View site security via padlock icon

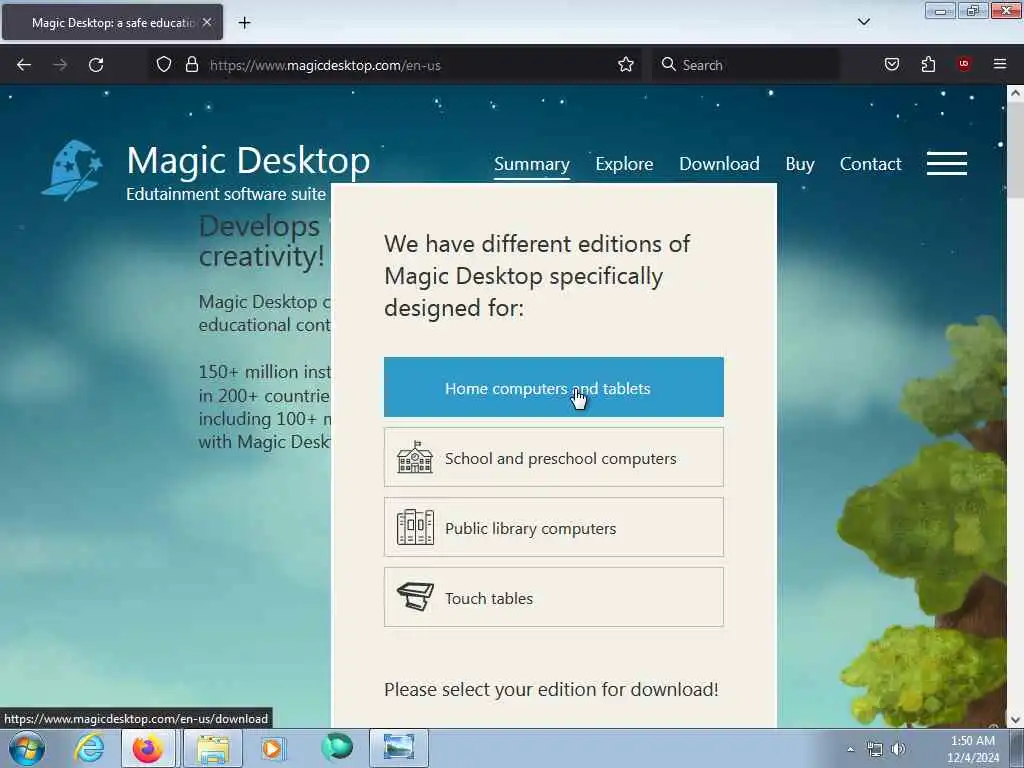click(x=191, y=65)
